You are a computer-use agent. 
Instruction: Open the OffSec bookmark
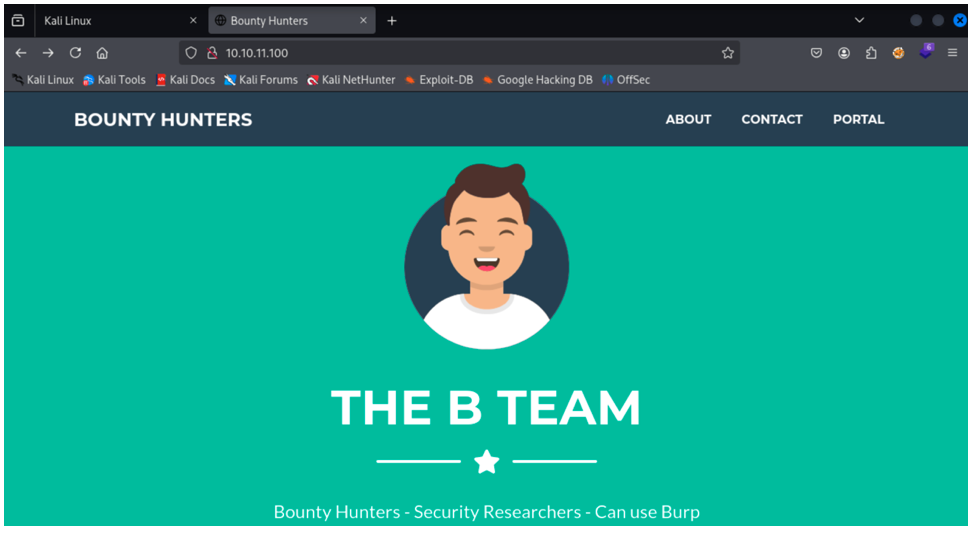pyautogui.click(x=626, y=80)
